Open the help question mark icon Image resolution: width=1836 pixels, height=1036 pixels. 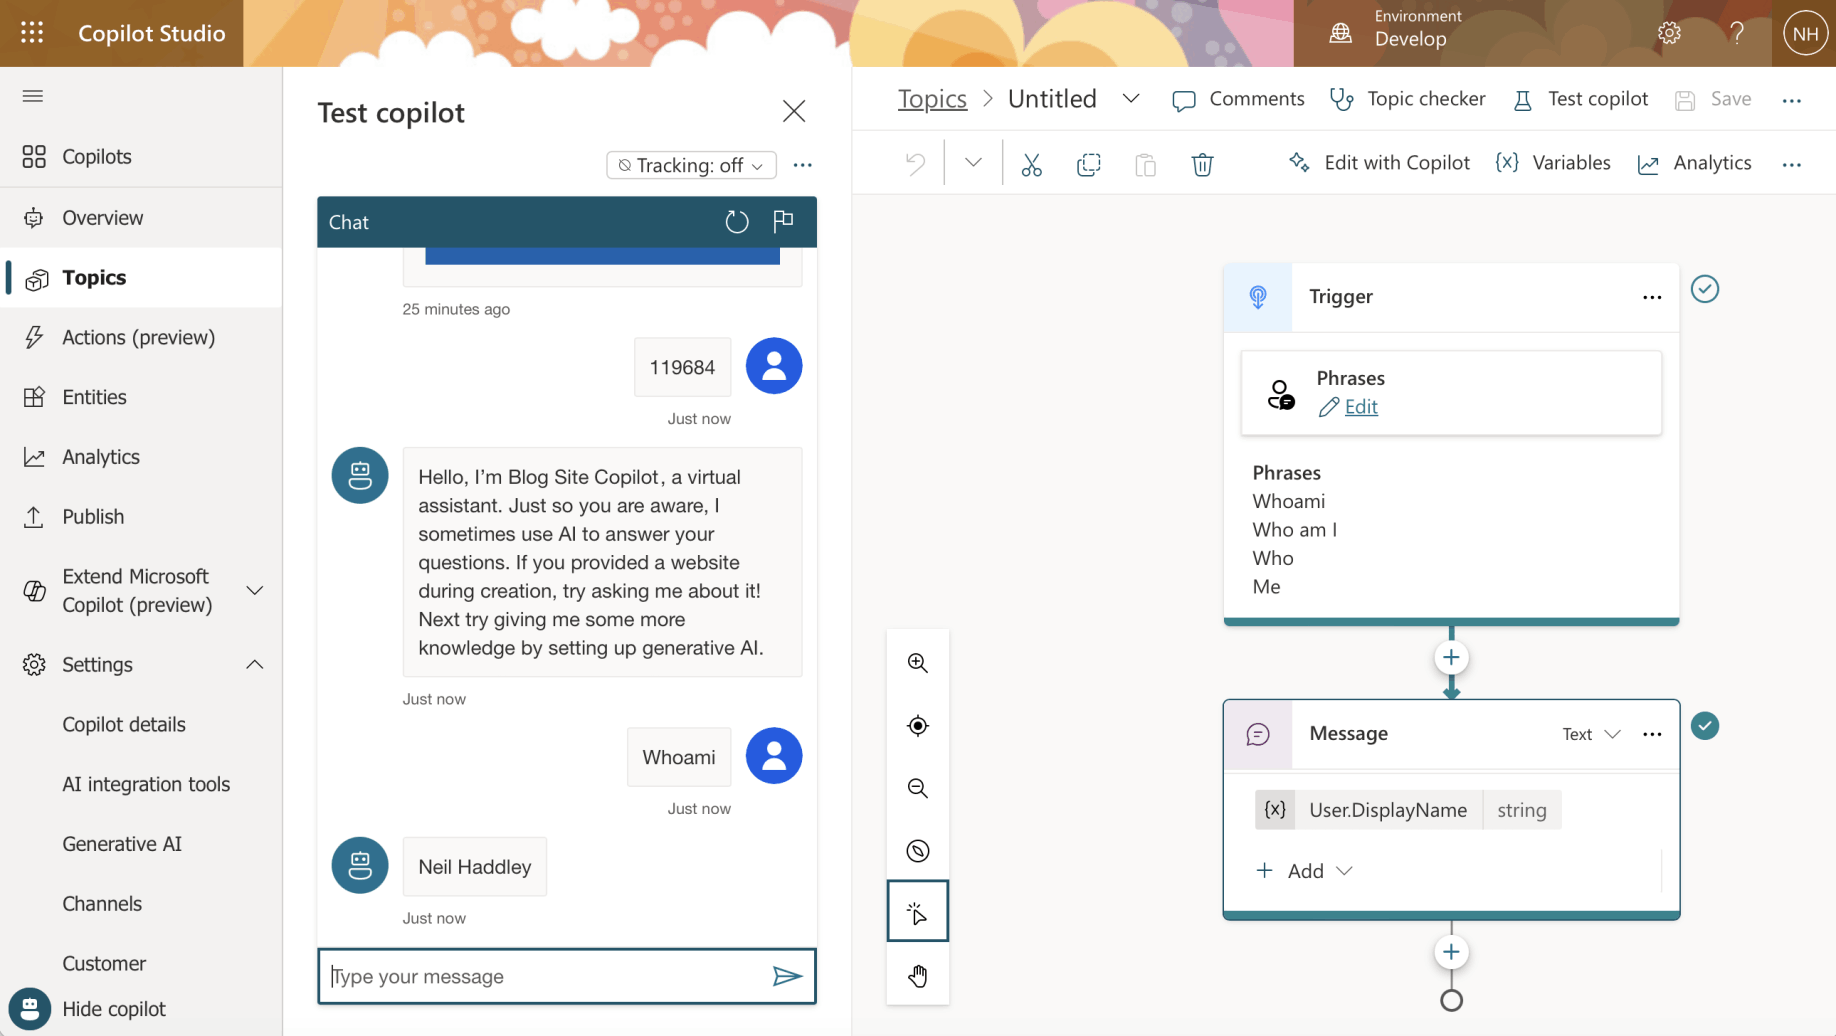1737,33
